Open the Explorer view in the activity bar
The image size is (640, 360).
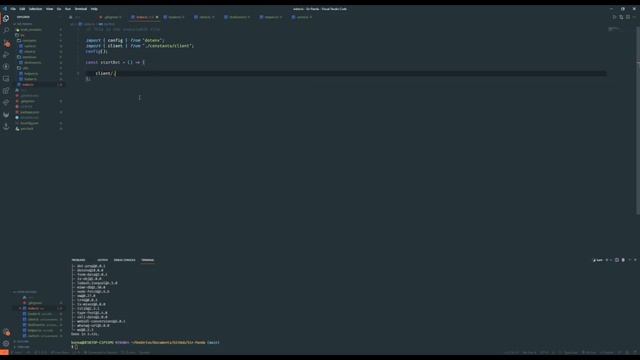(x=6, y=18)
